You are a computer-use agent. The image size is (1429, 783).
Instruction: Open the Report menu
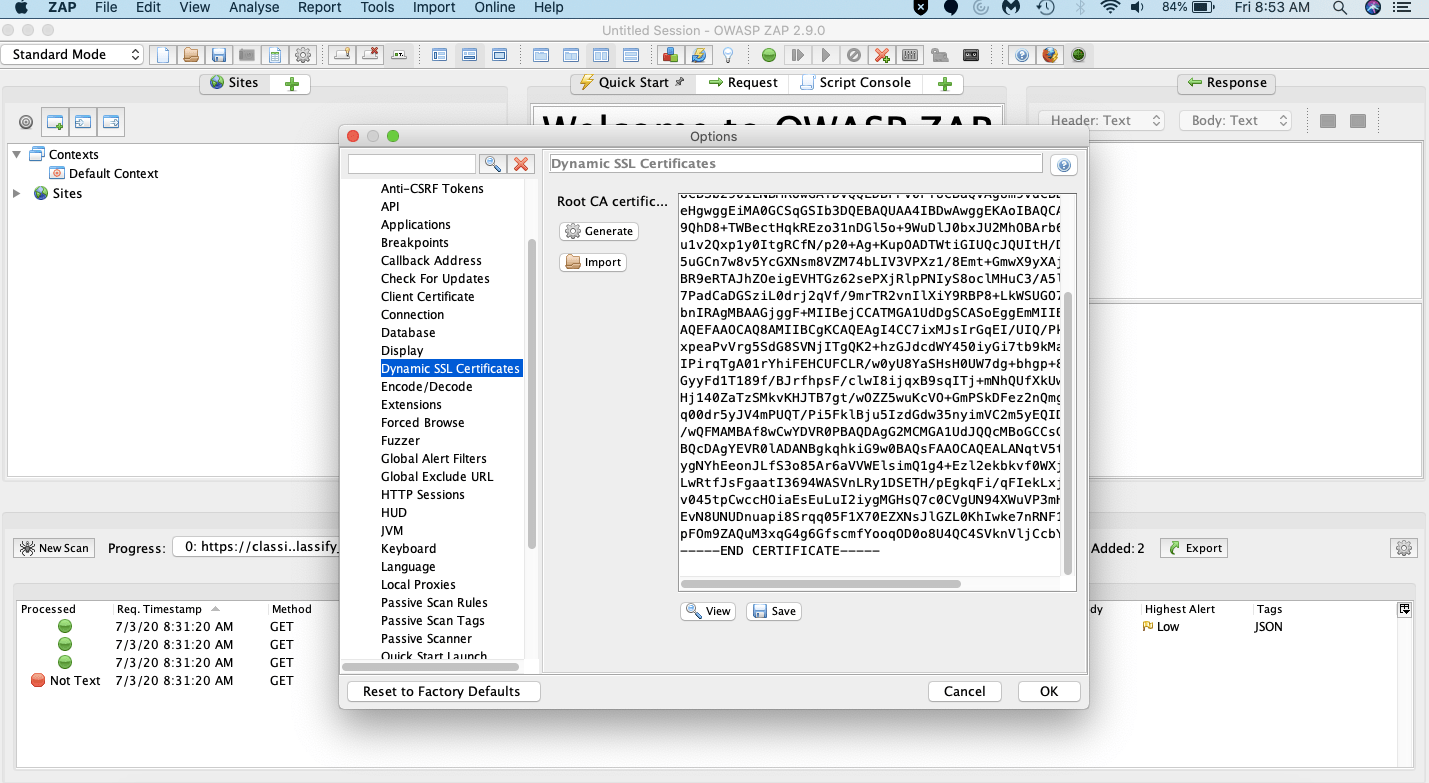pyautogui.click(x=319, y=7)
